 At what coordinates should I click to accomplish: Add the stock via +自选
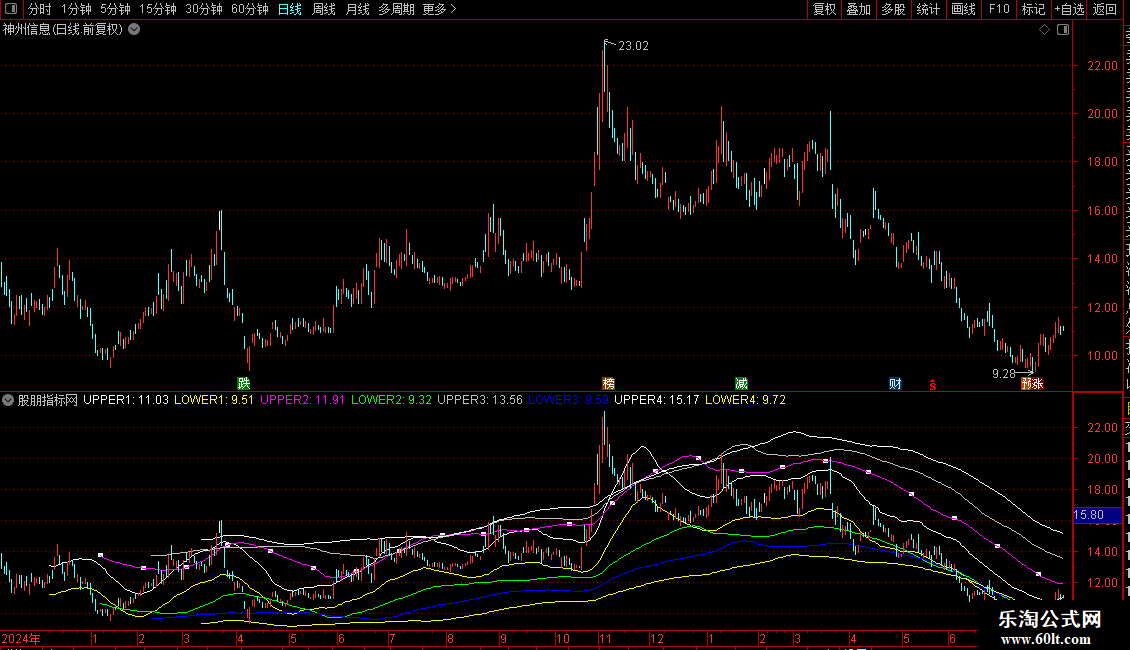click(1069, 9)
